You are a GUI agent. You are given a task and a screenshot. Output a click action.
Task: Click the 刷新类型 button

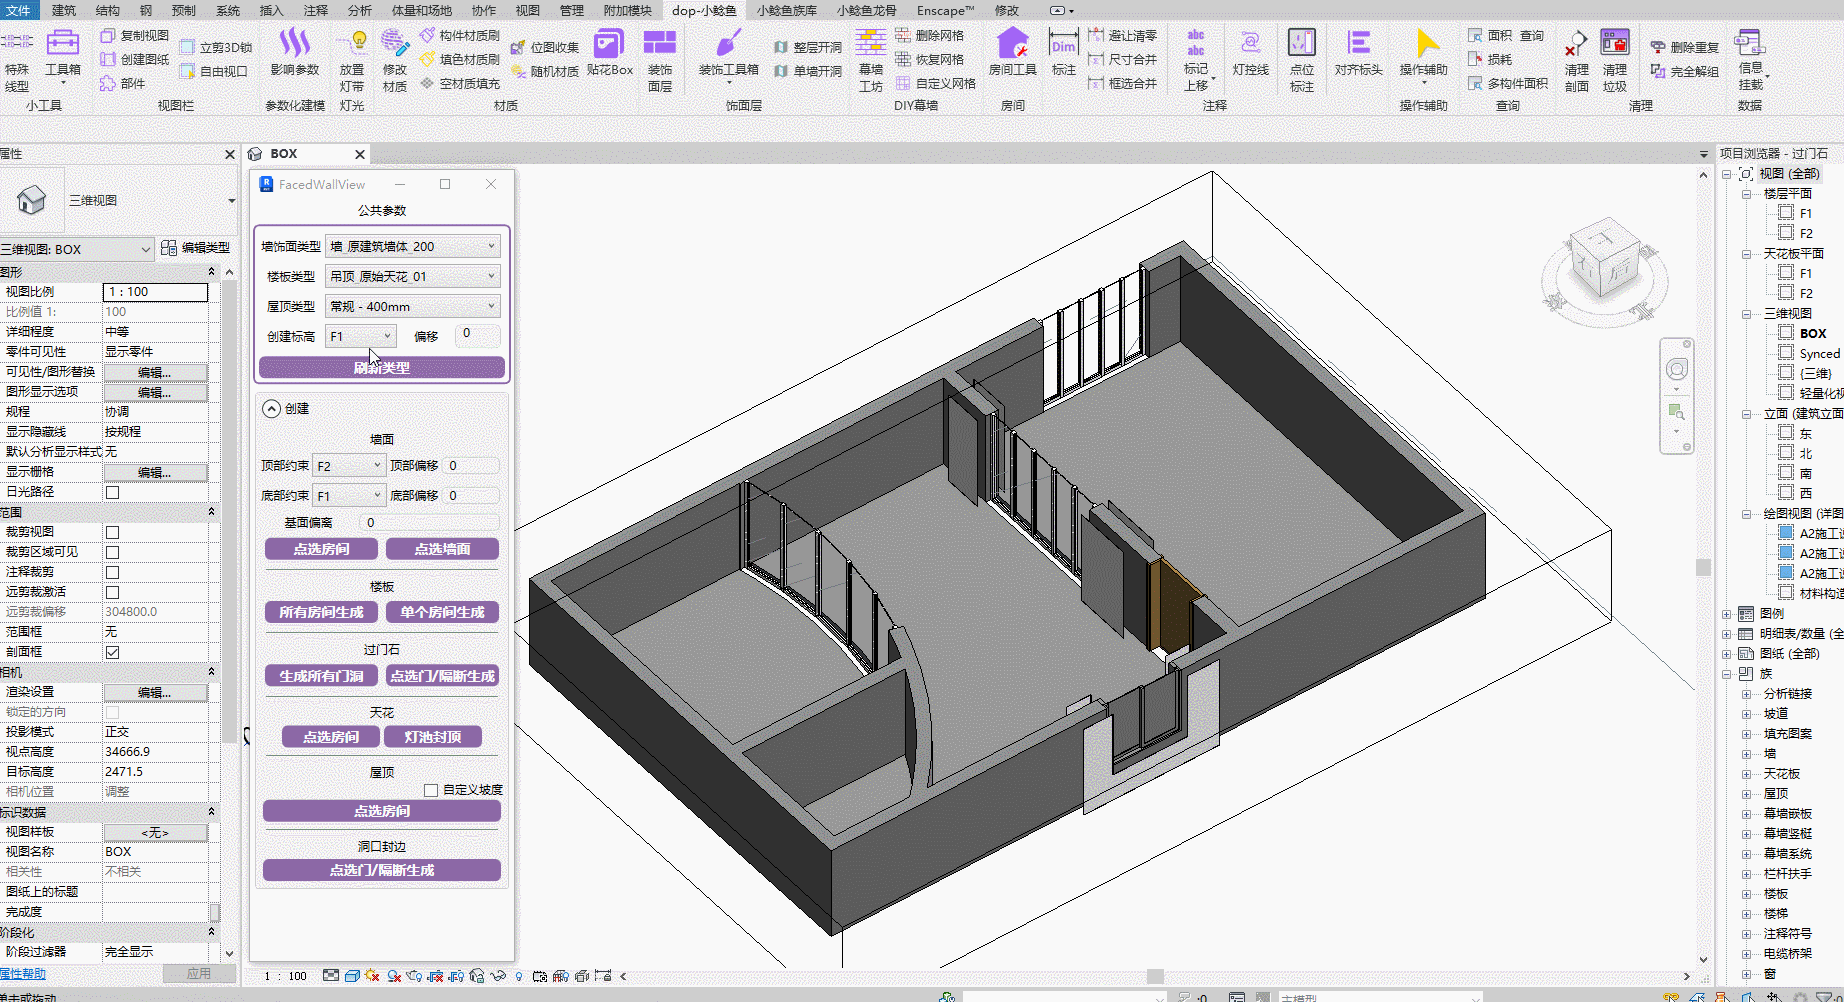click(x=381, y=368)
